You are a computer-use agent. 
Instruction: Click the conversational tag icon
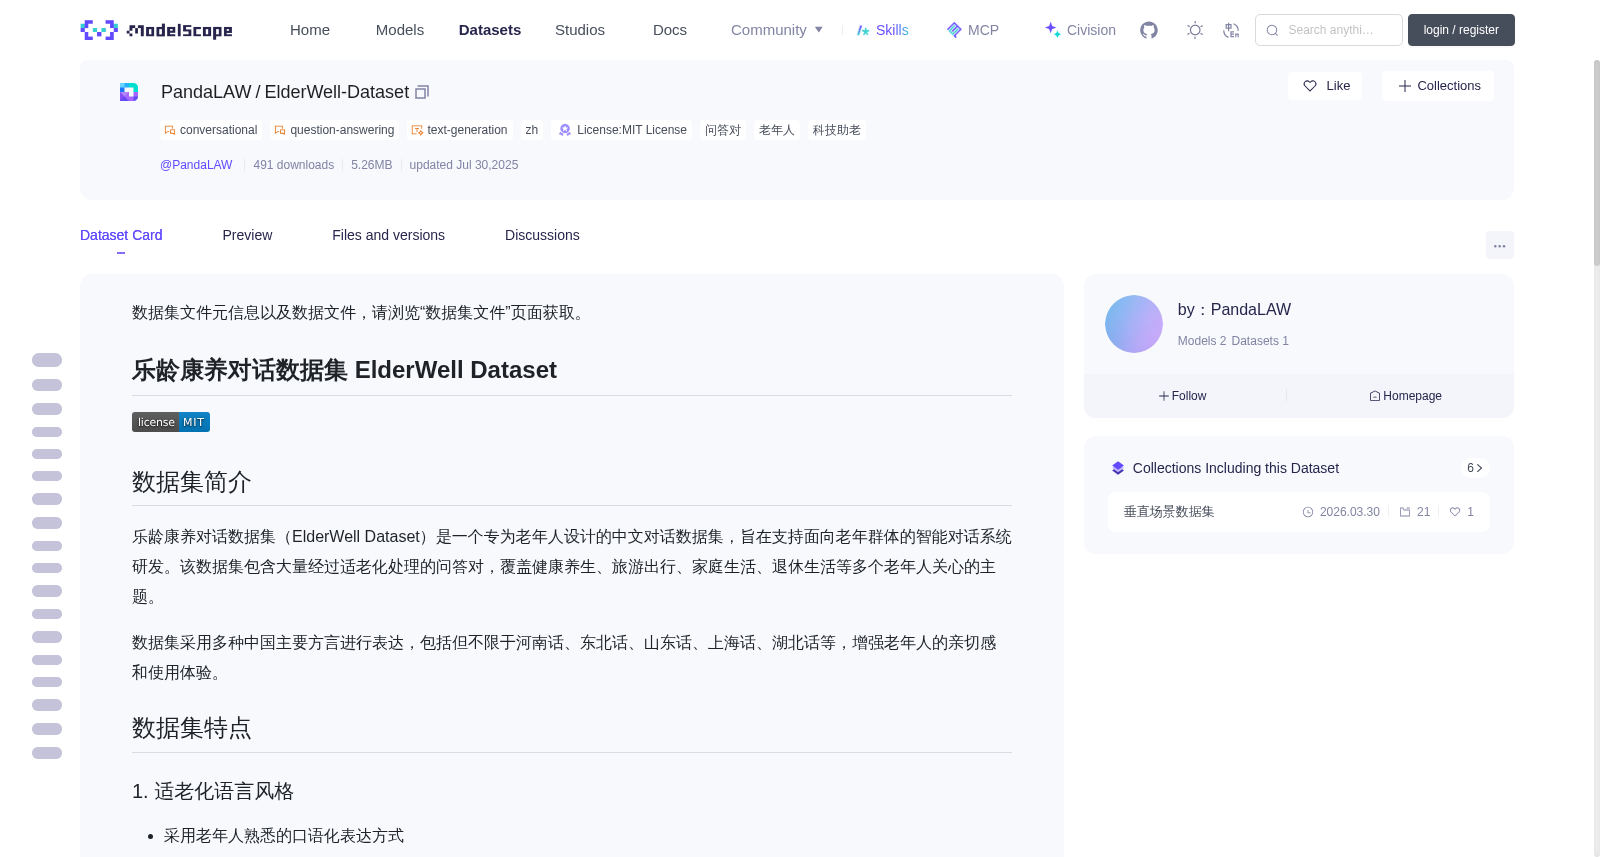click(x=170, y=130)
